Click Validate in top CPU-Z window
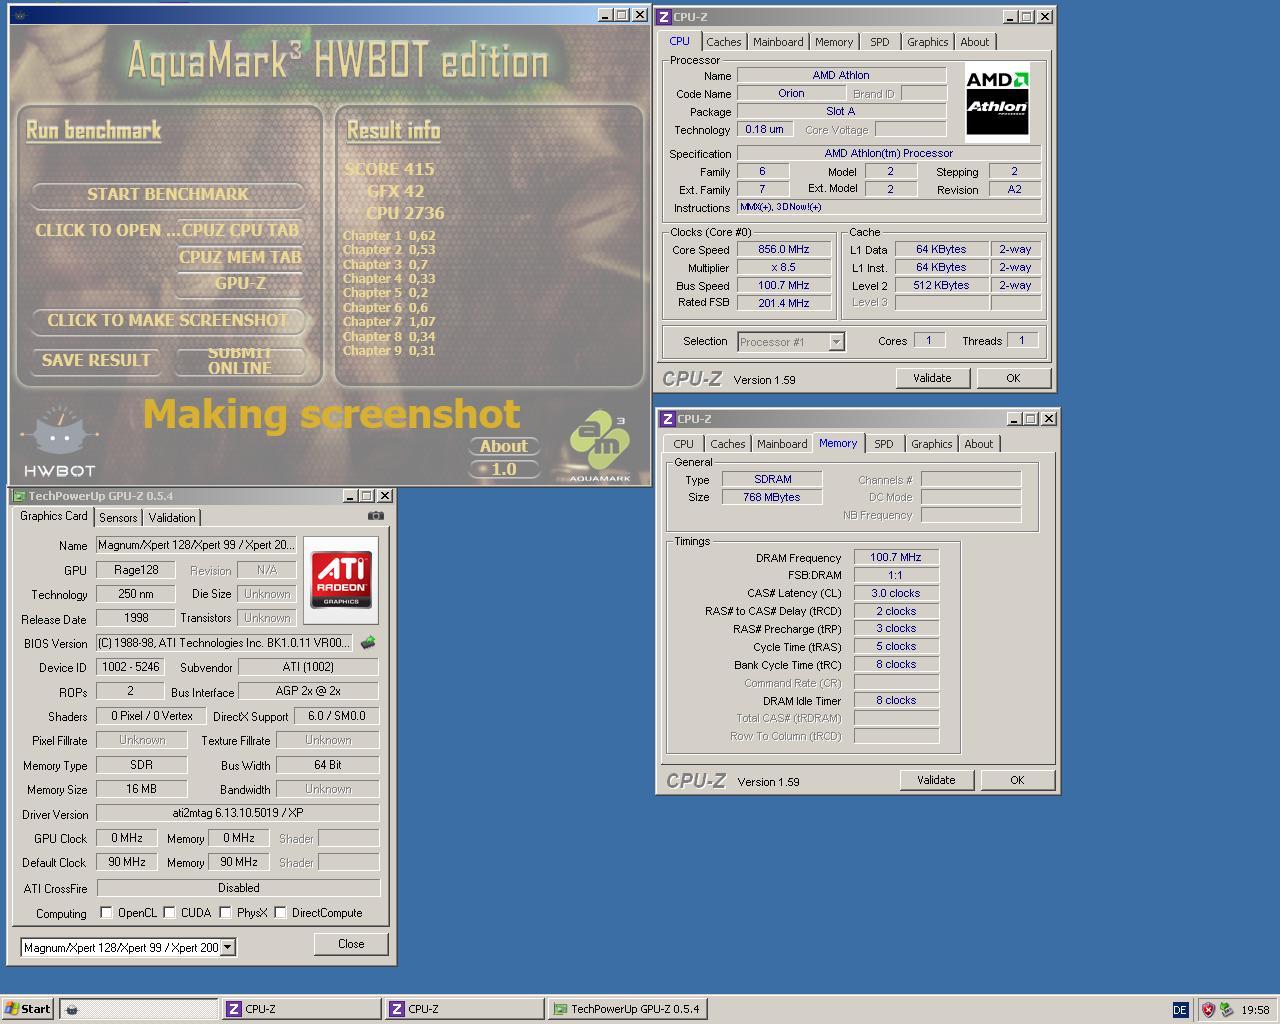 click(932, 378)
